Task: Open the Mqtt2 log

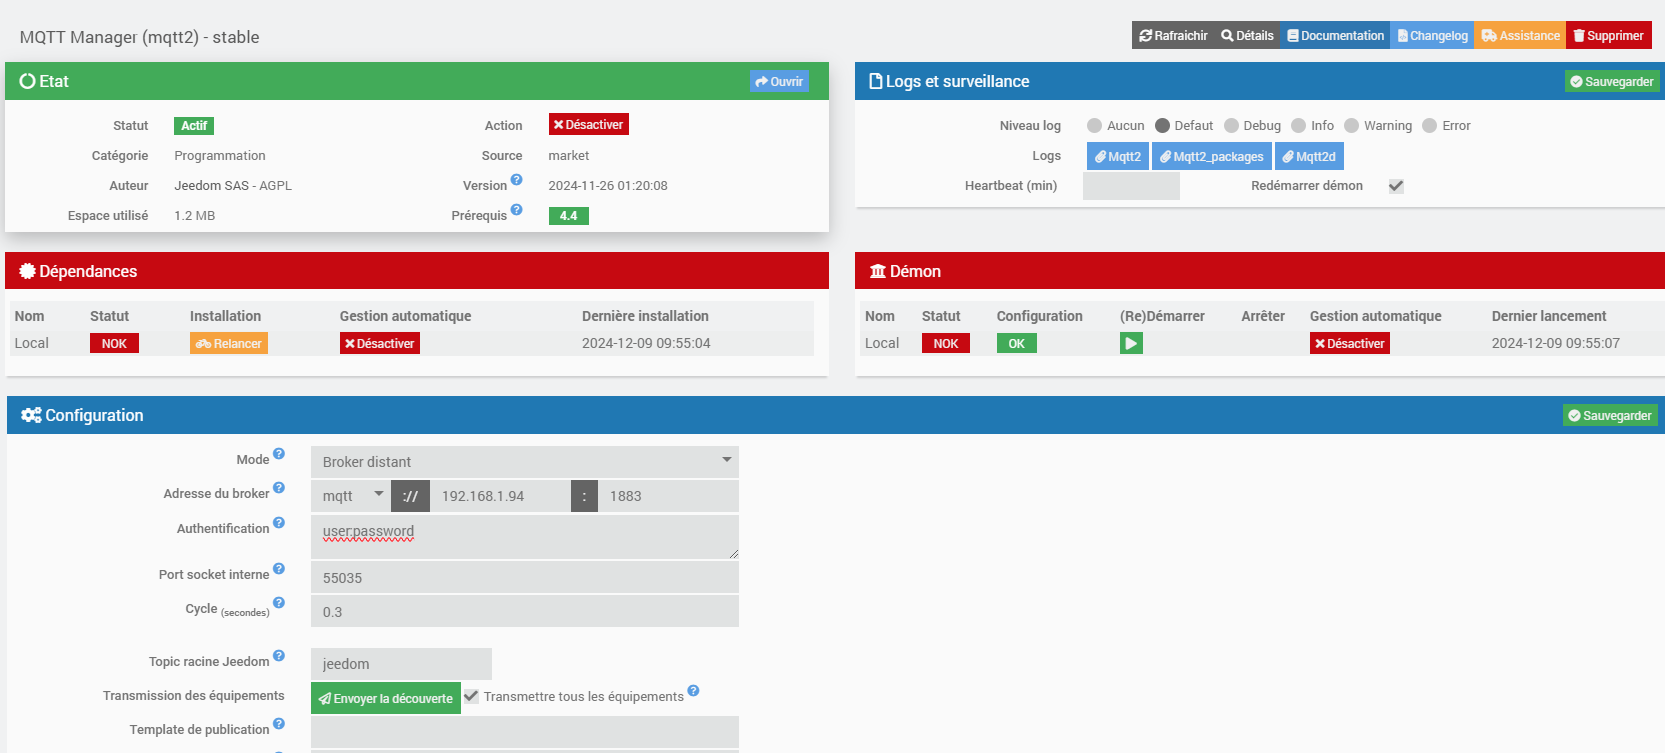Action: [x=1118, y=156]
